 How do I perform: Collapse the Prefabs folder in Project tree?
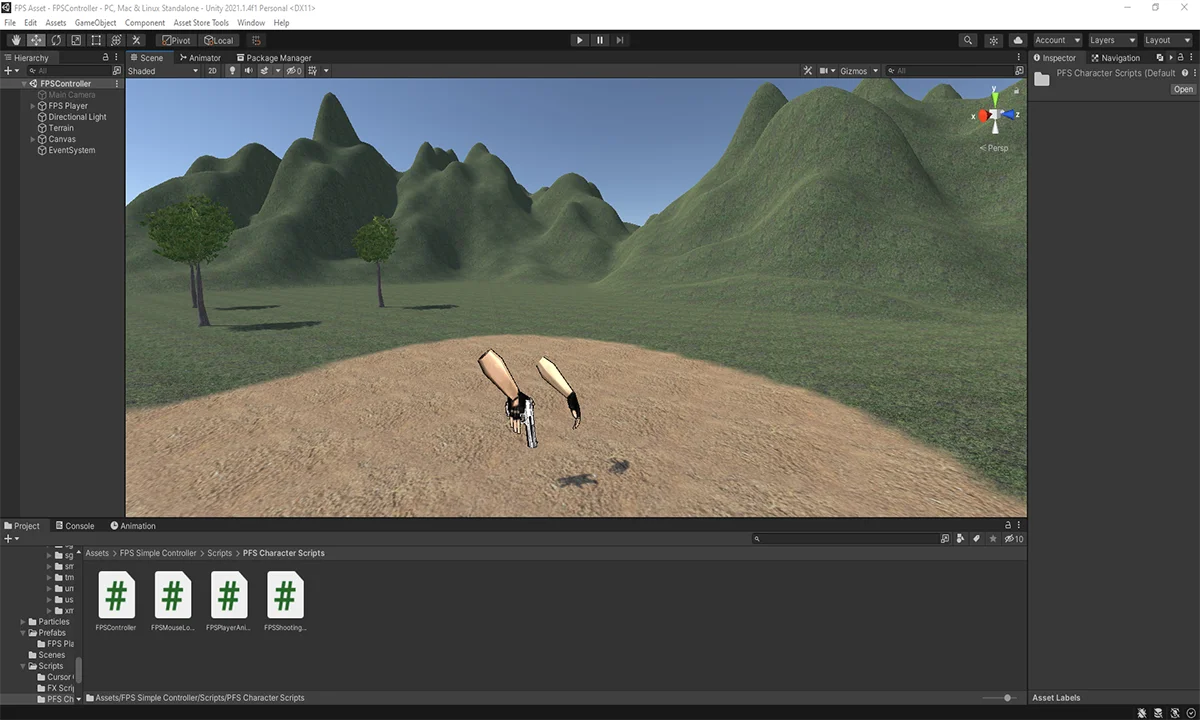pos(23,633)
